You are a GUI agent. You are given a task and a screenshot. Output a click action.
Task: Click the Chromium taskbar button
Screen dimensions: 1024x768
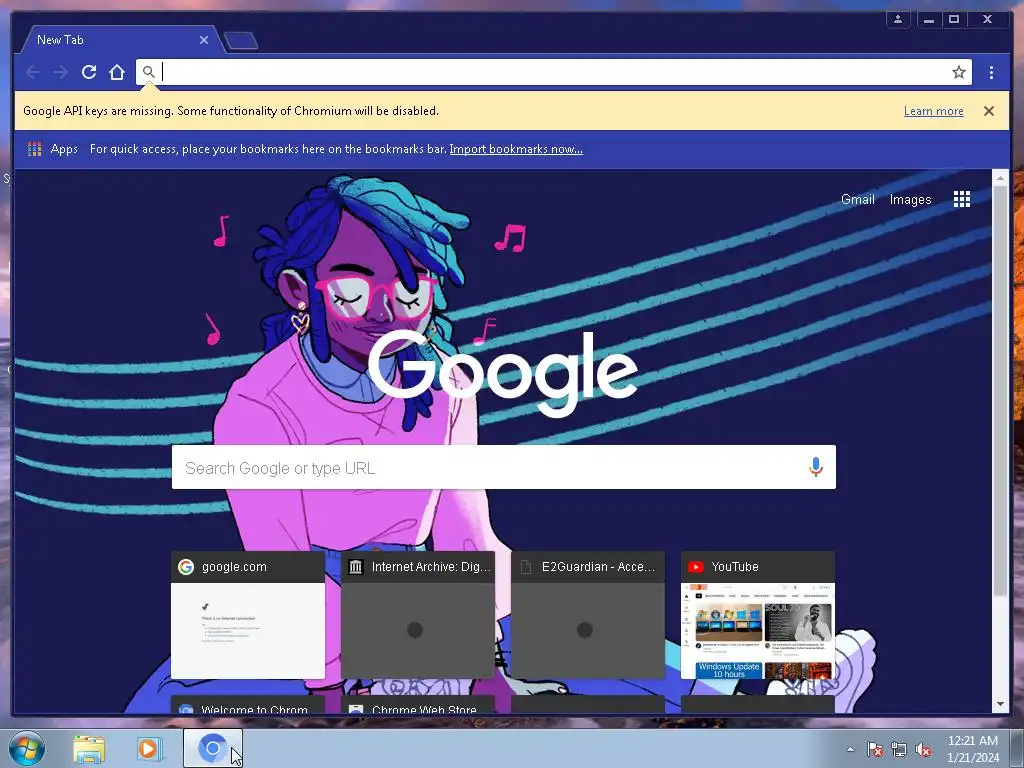[x=212, y=748]
